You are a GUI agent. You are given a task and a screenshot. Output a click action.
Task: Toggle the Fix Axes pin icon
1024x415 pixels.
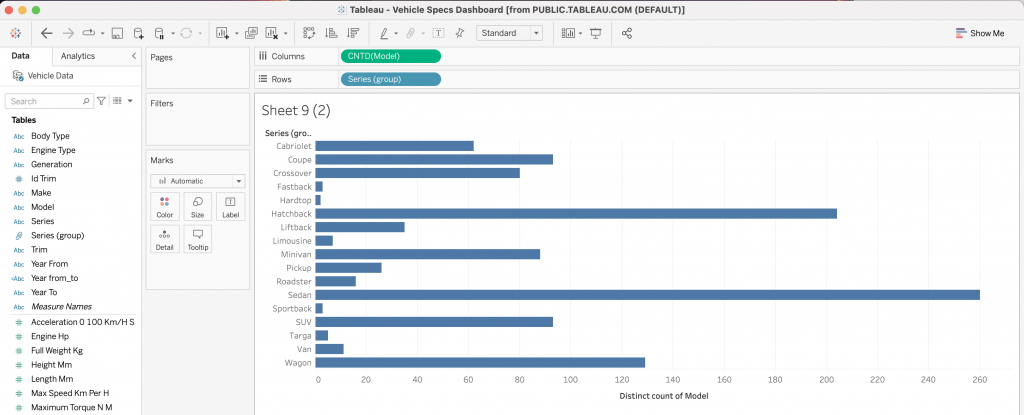(x=459, y=33)
